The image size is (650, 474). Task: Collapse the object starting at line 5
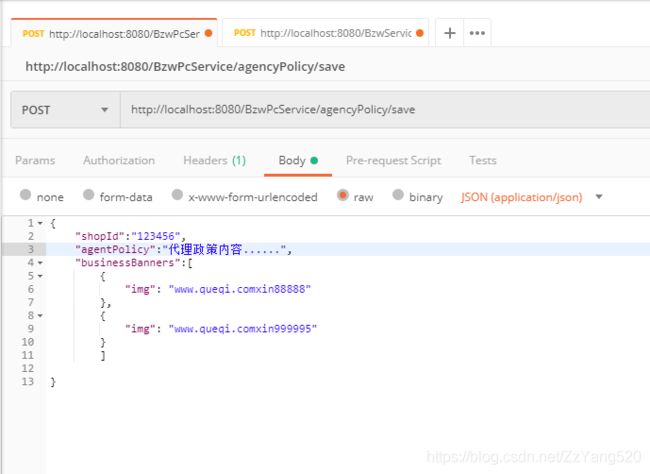40,276
